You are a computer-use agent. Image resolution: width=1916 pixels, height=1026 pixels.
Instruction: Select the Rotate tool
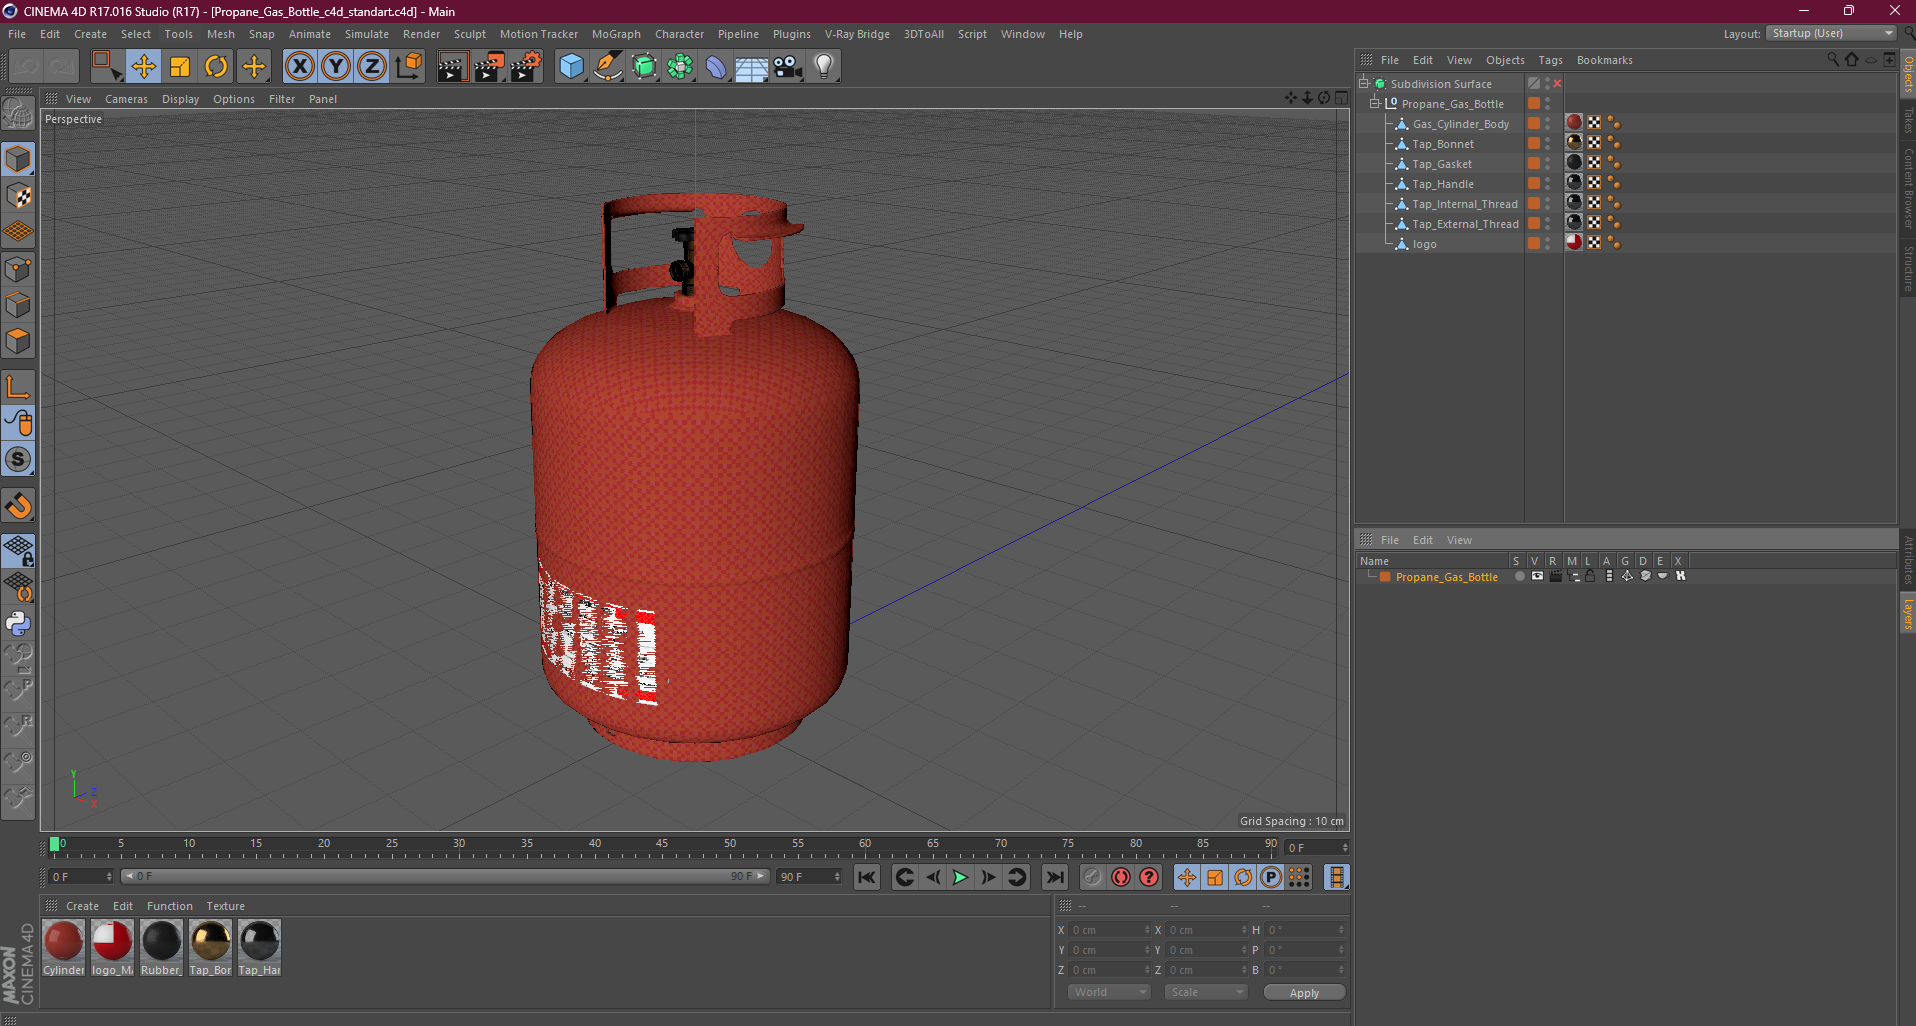pyautogui.click(x=216, y=67)
